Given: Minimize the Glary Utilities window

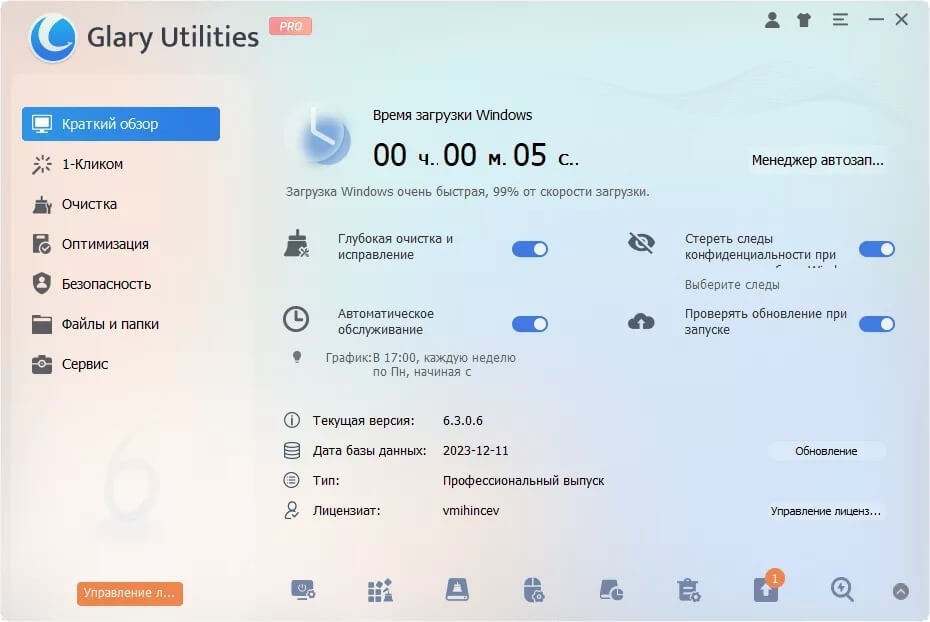Looking at the screenshot, I should [x=876, y=20].
